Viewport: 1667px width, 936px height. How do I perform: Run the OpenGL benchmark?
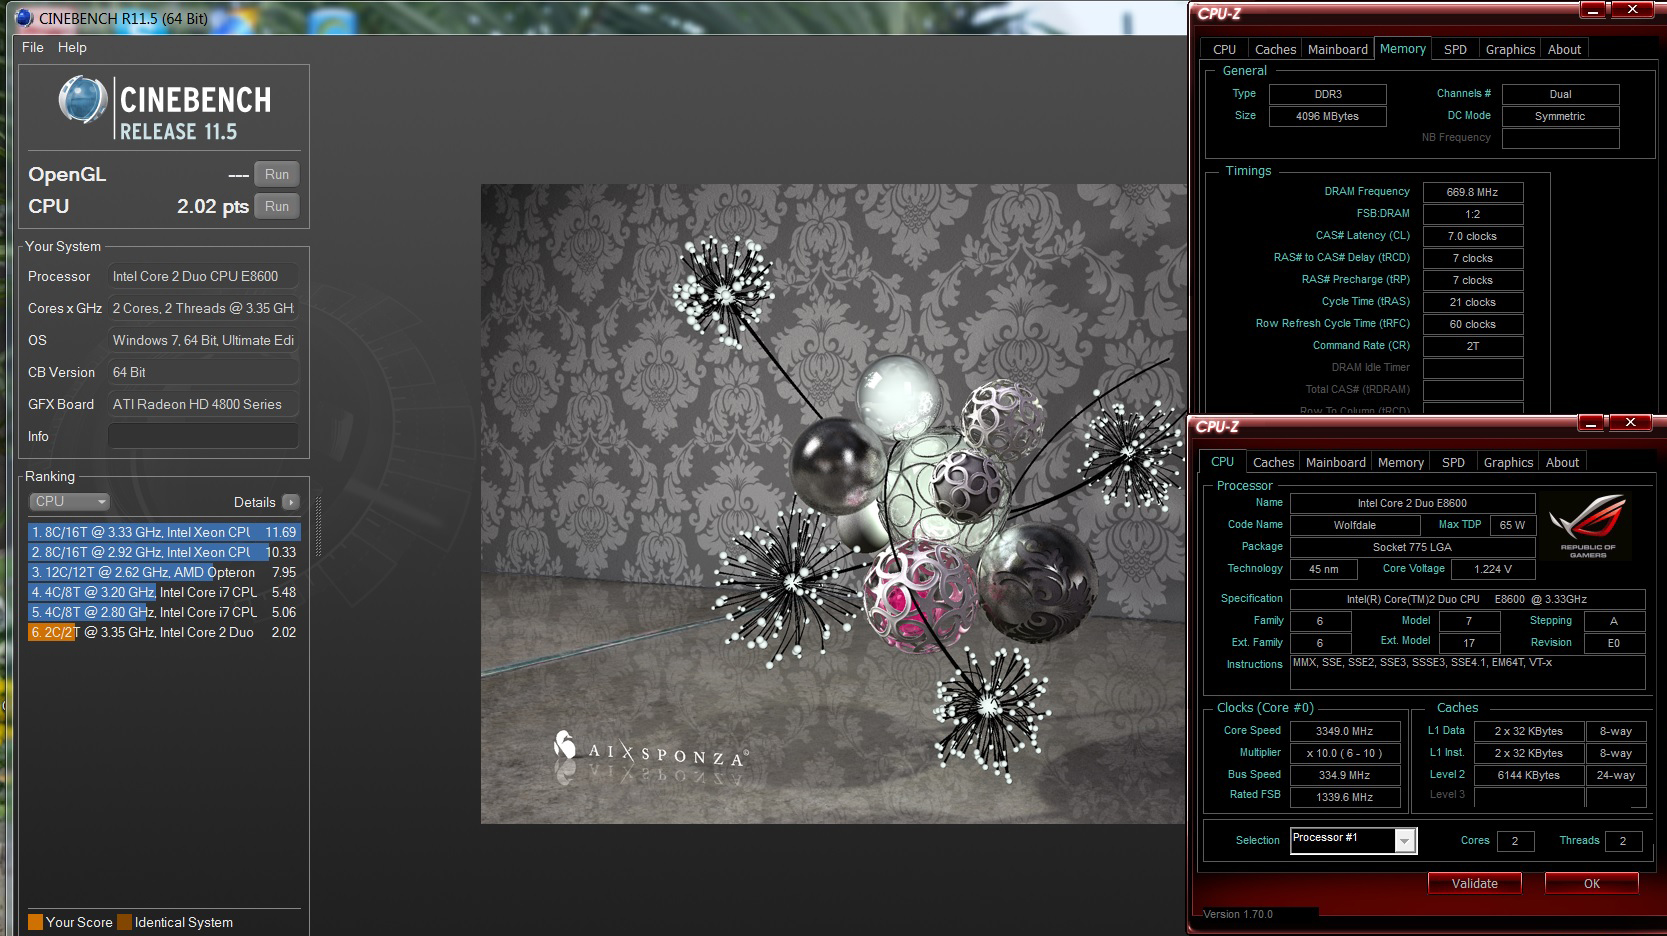point(277,174)
